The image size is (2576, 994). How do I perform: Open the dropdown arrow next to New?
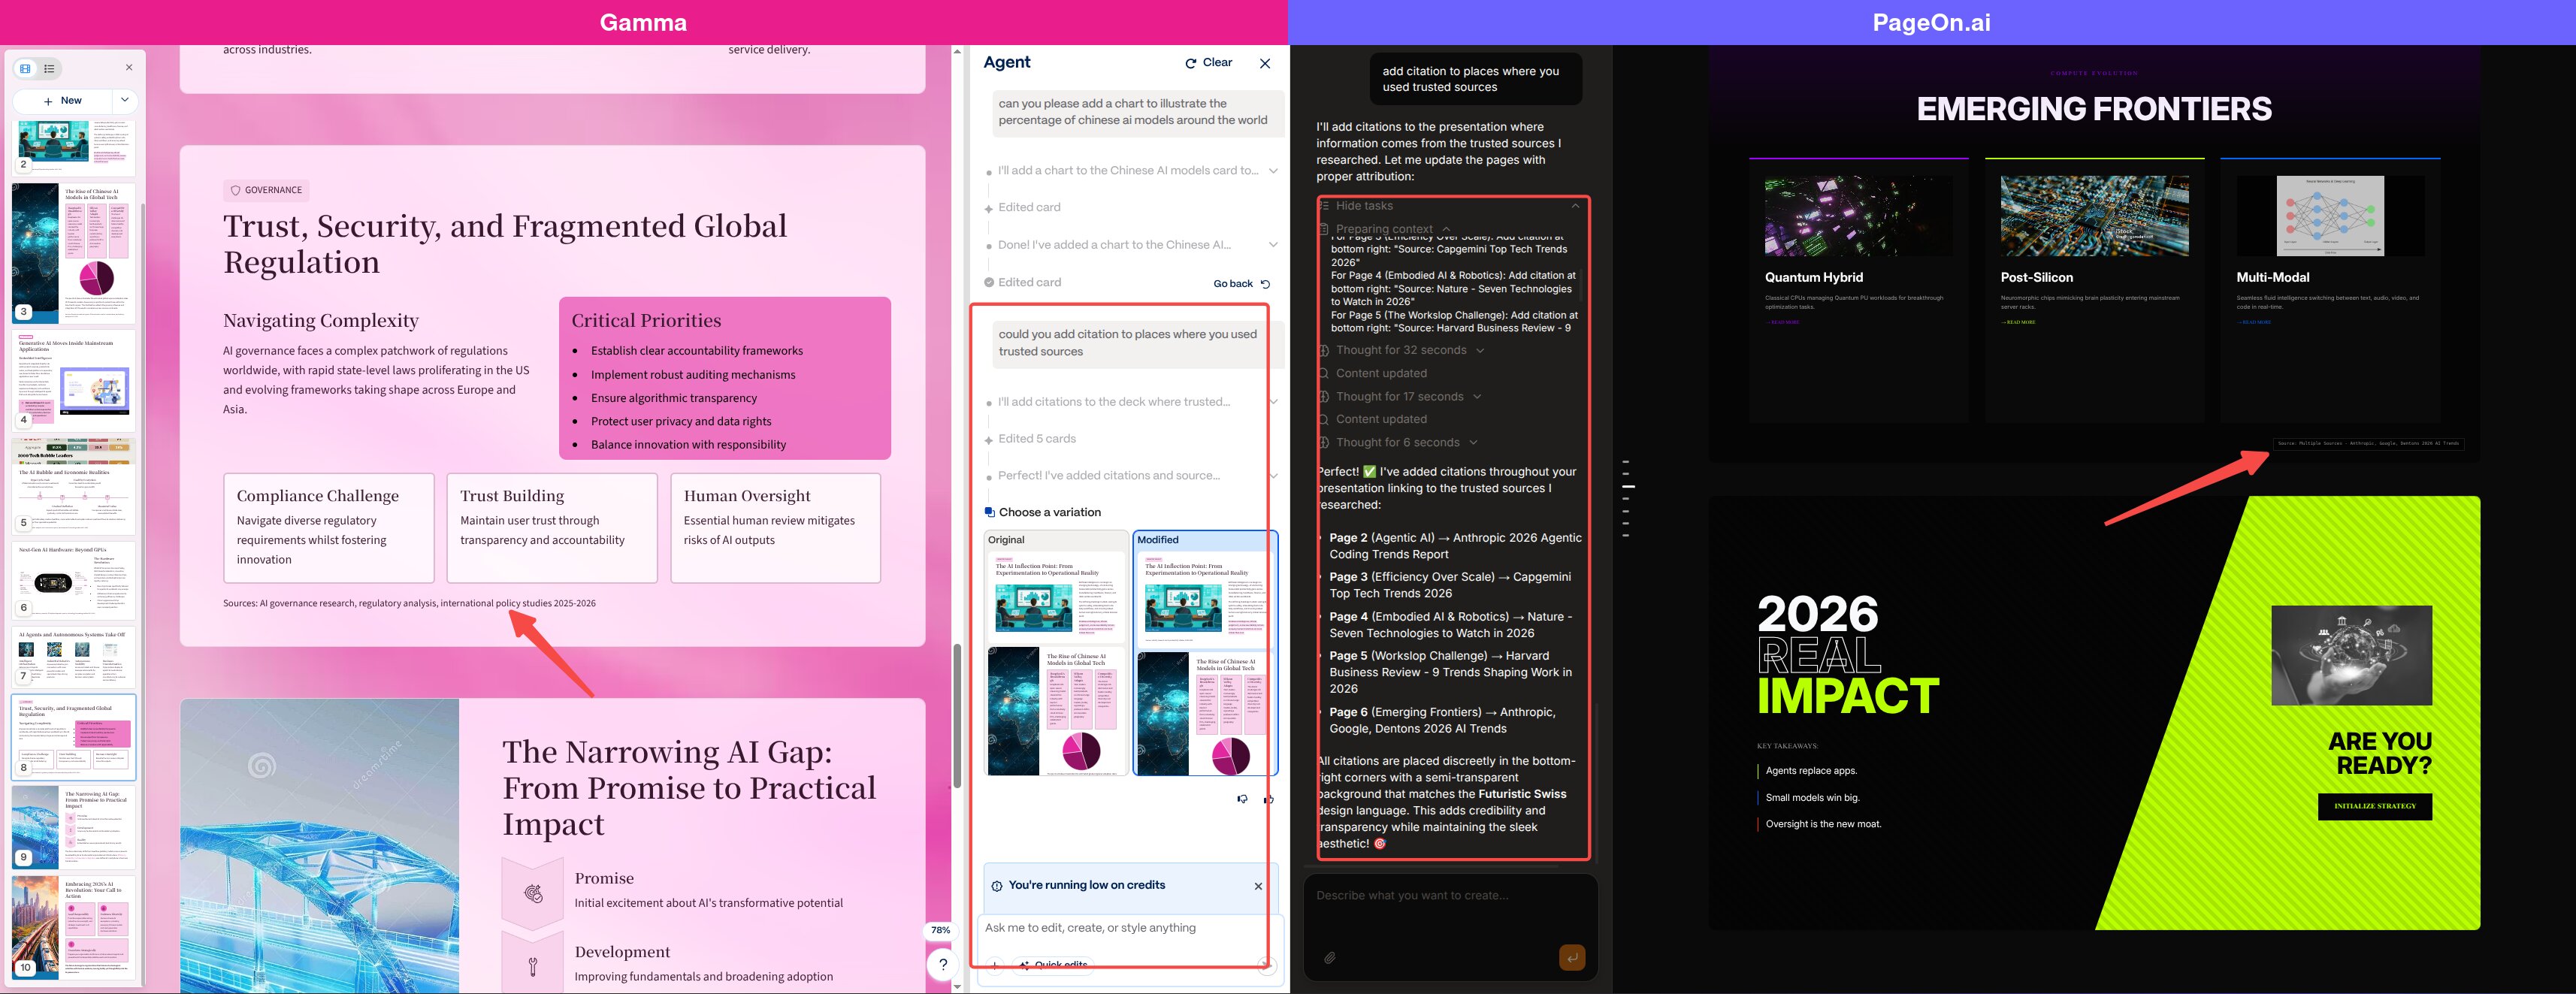pos(124,100)
